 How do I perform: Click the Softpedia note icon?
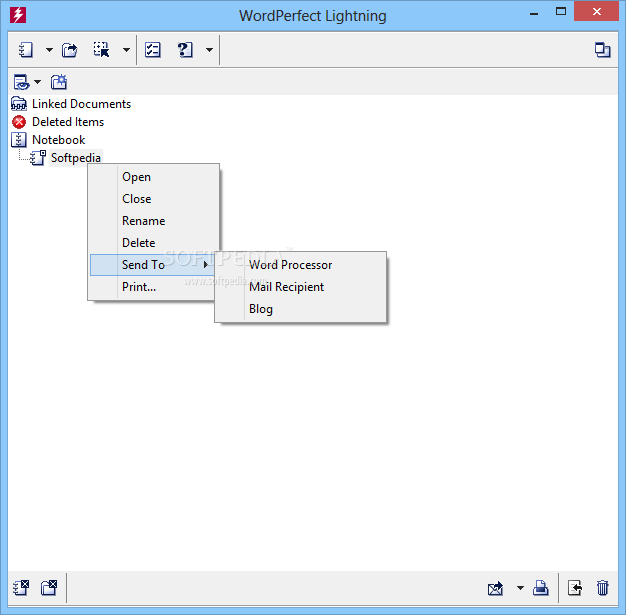click(38, 158)
